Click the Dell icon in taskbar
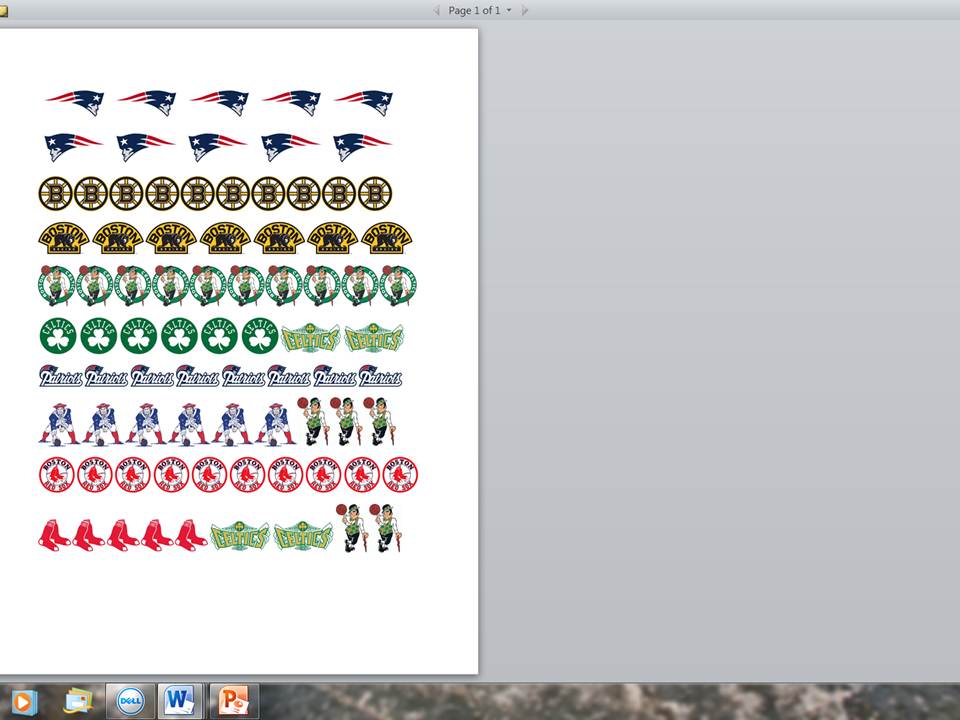This screenshot has height=720, width=960. tap(130, 701)
